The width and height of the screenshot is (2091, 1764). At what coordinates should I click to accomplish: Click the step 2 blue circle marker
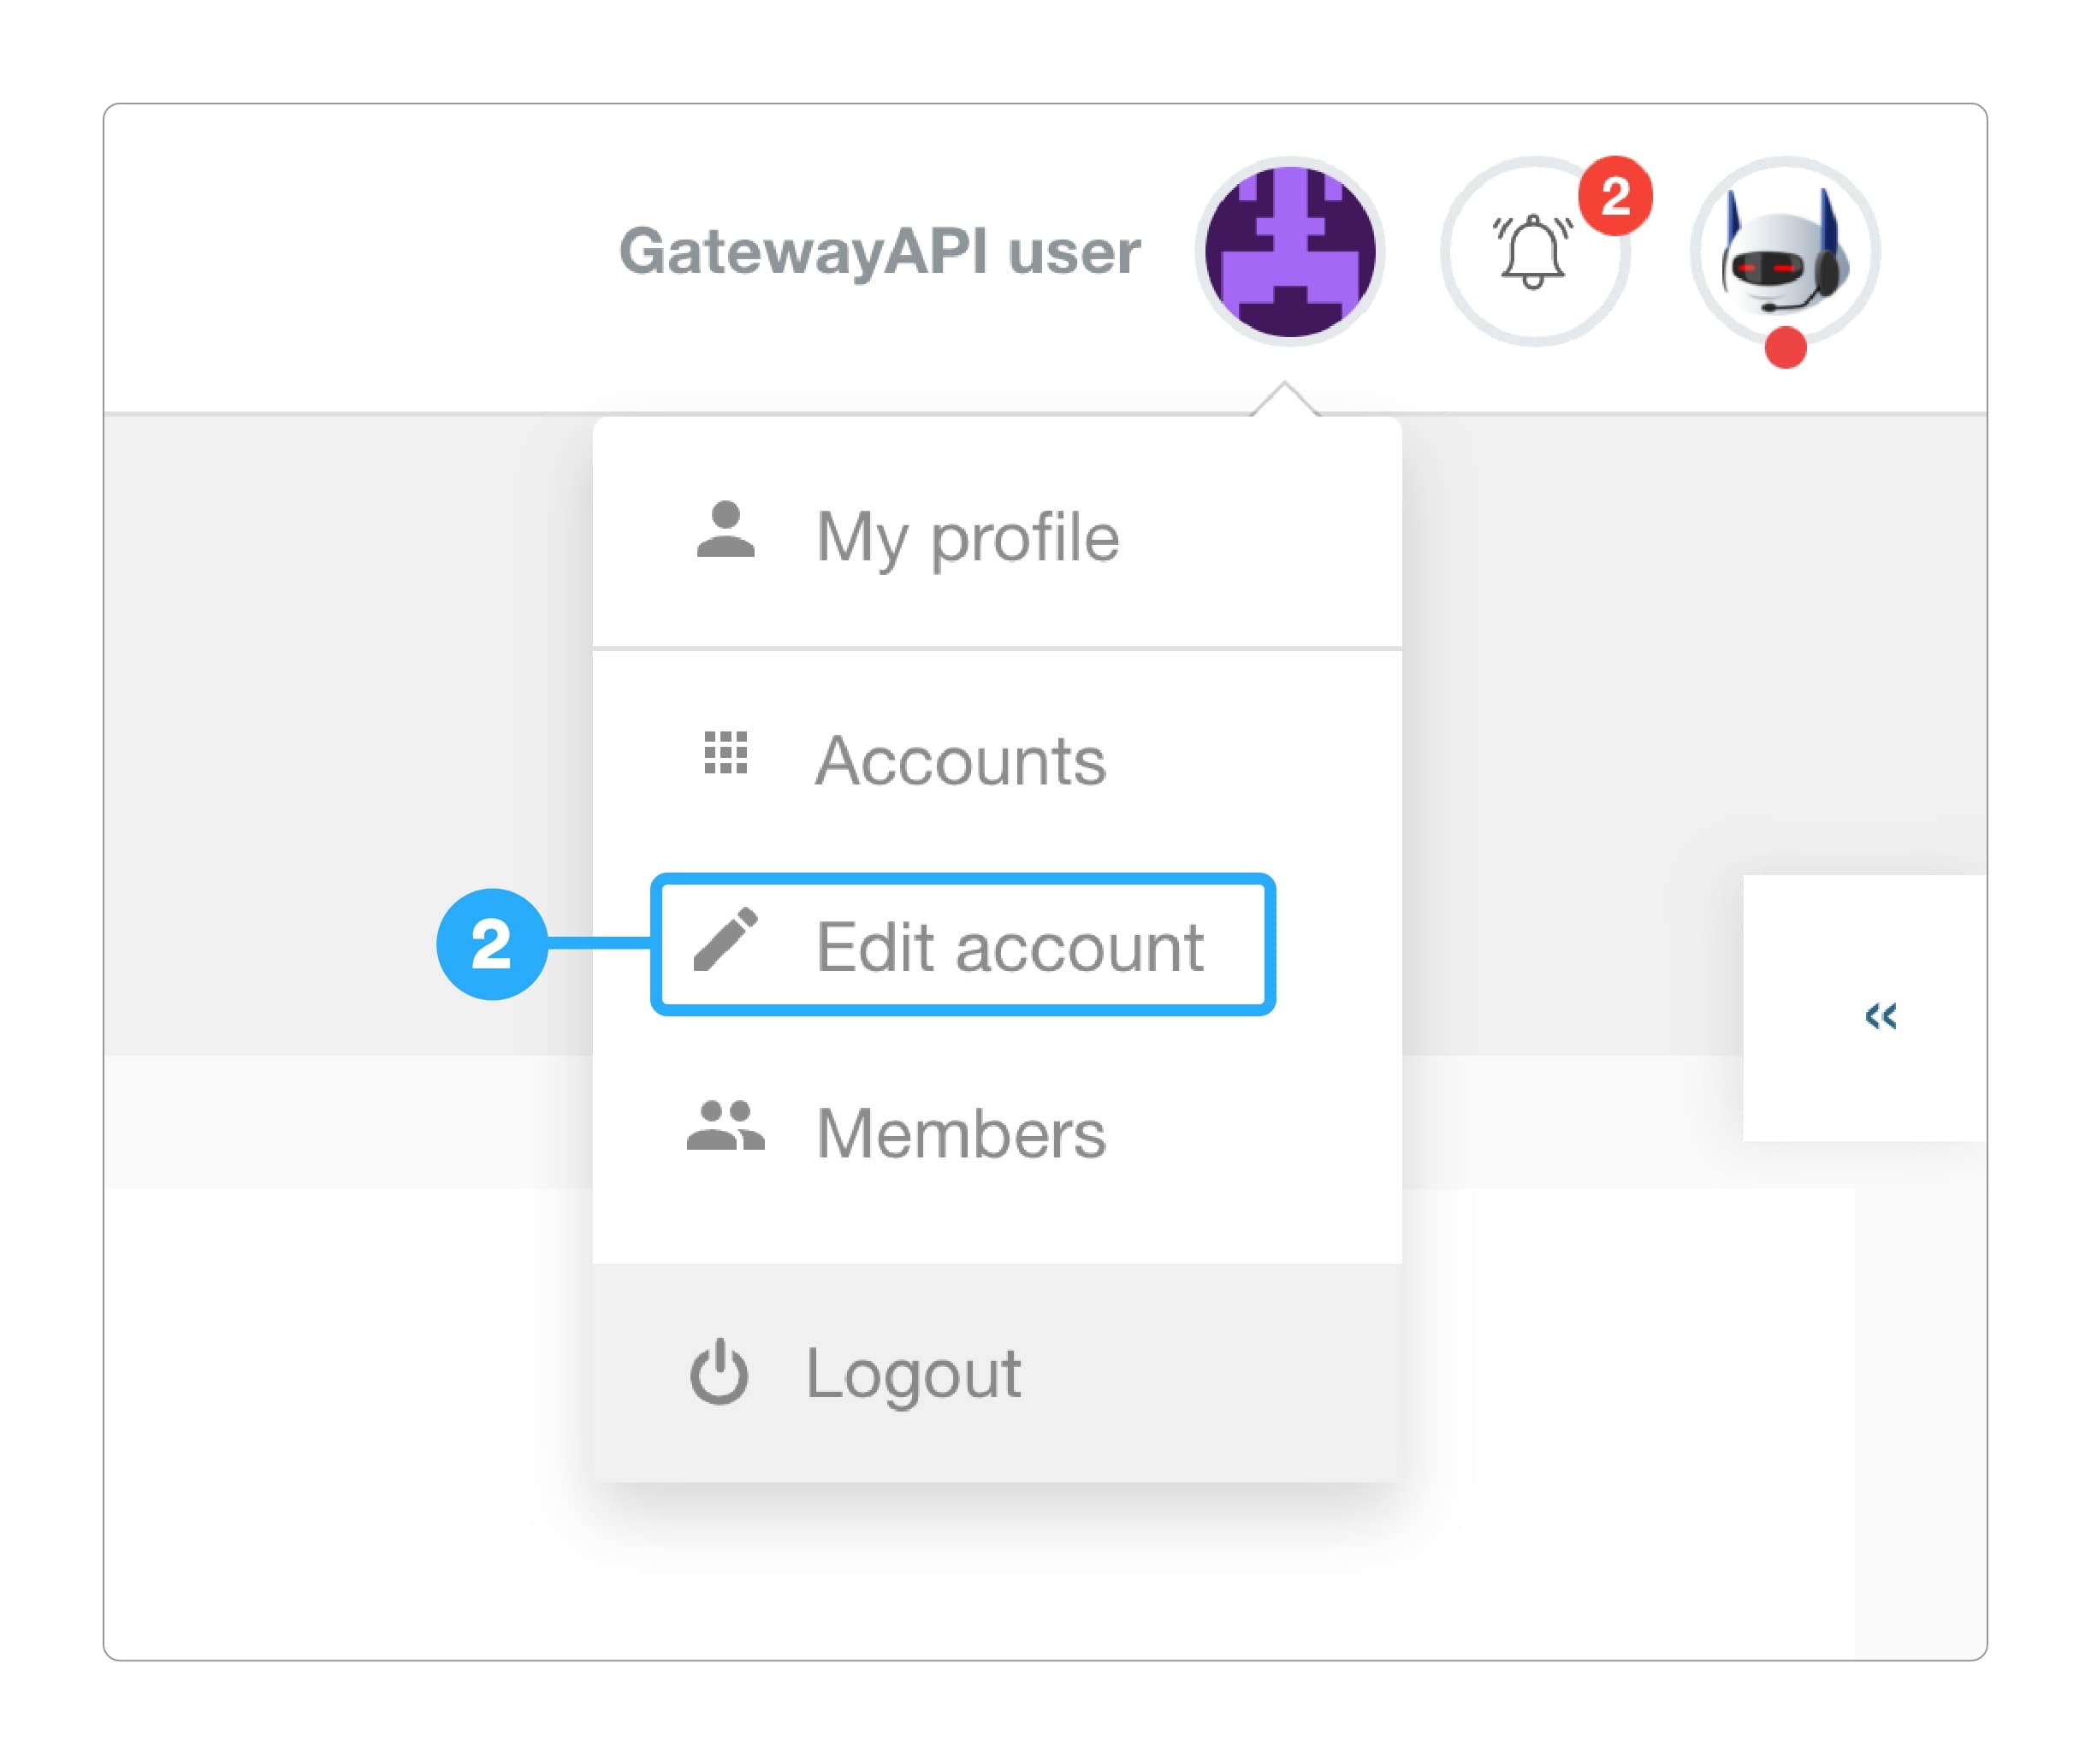(x=491, y=946)
